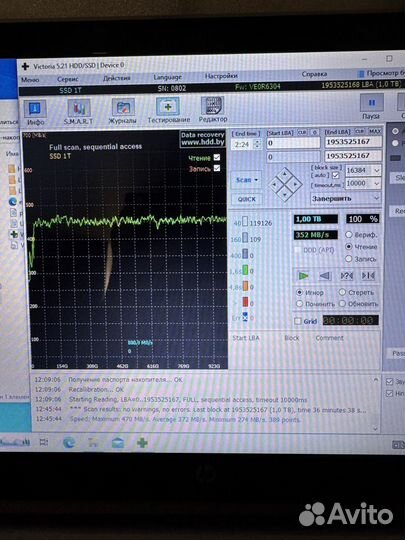
Task: Click the butterfly |>|<| scan mode button
Action: pos(368,276)
